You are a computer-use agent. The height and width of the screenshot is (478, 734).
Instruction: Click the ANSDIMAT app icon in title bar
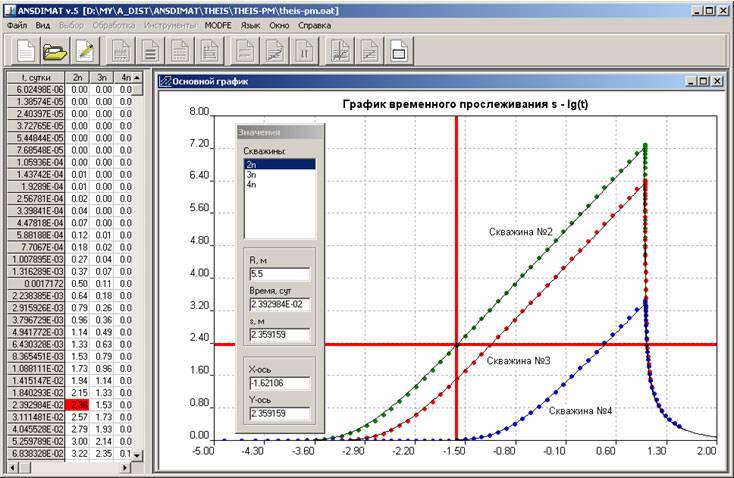tap(9, 8)
